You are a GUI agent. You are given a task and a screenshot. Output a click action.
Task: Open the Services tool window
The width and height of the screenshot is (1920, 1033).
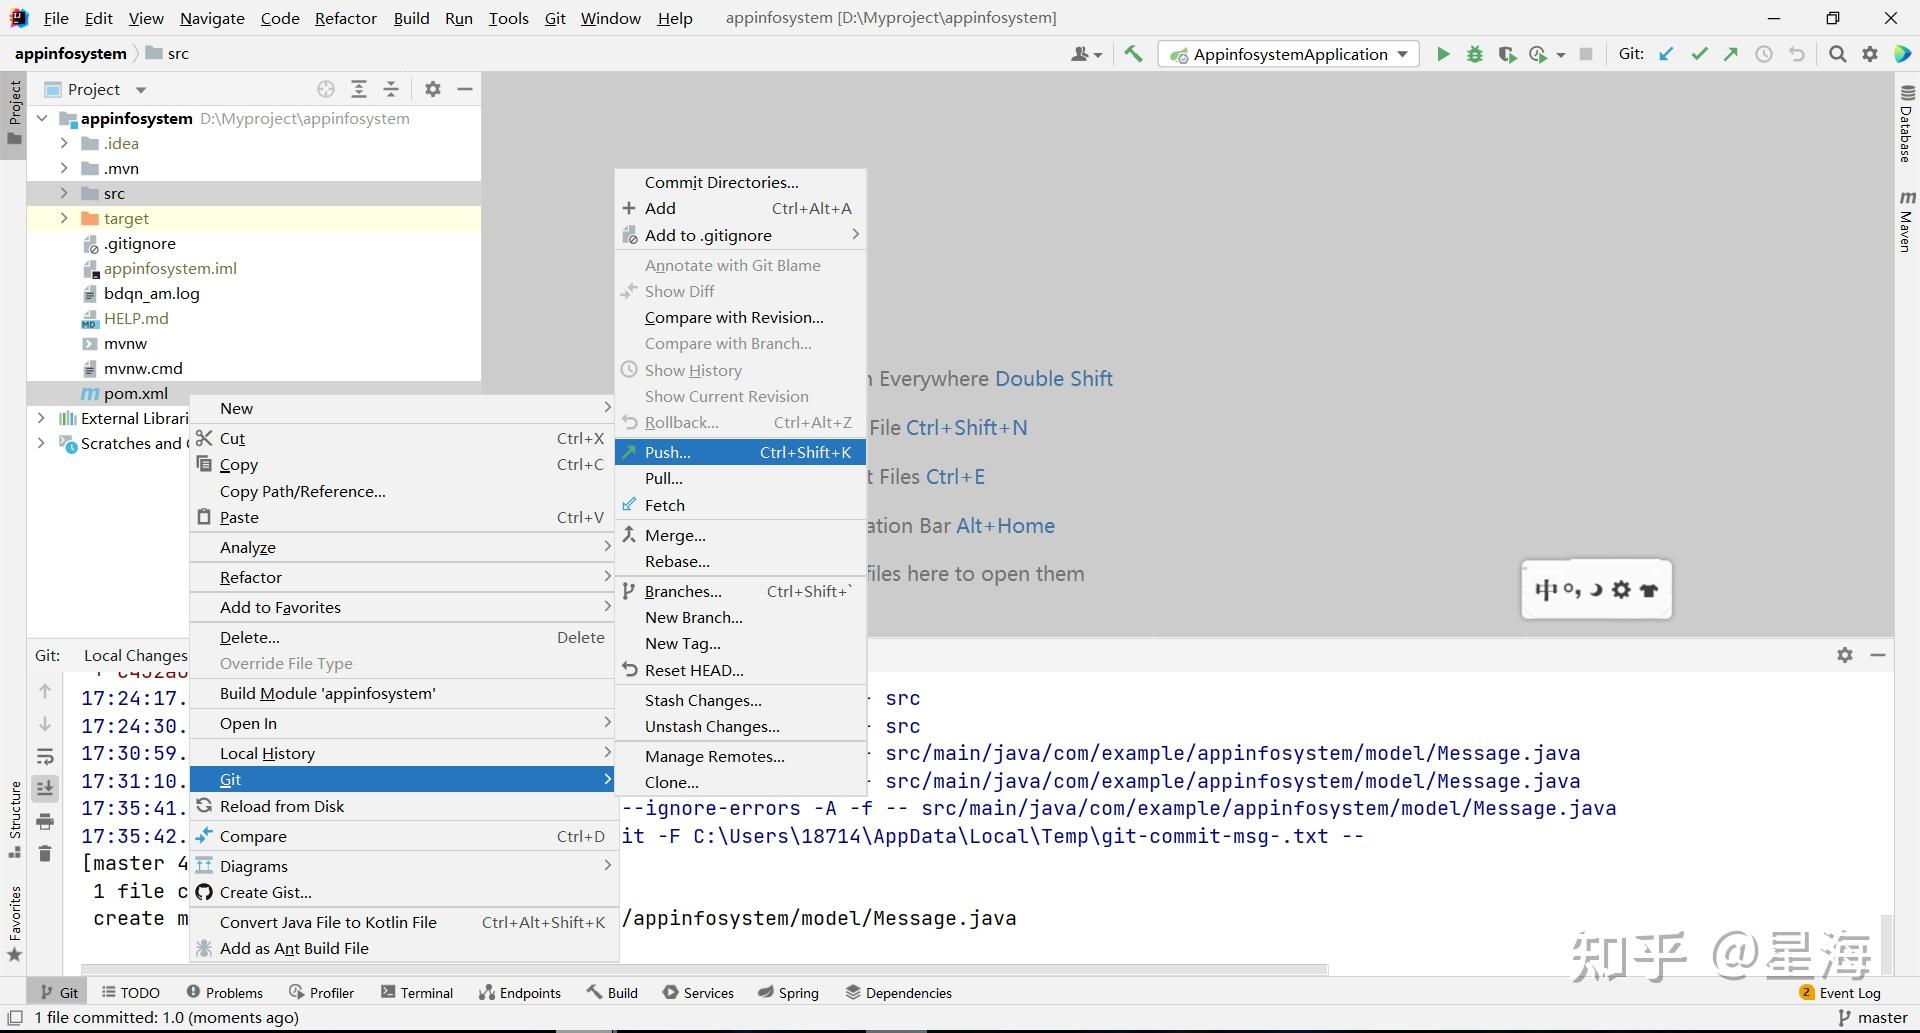coord(698,992)
